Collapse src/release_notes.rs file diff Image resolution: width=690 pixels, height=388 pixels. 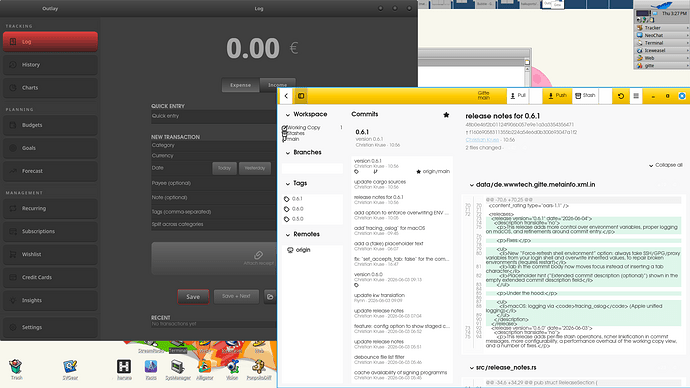pyautogui.click(x=471, y=368)
